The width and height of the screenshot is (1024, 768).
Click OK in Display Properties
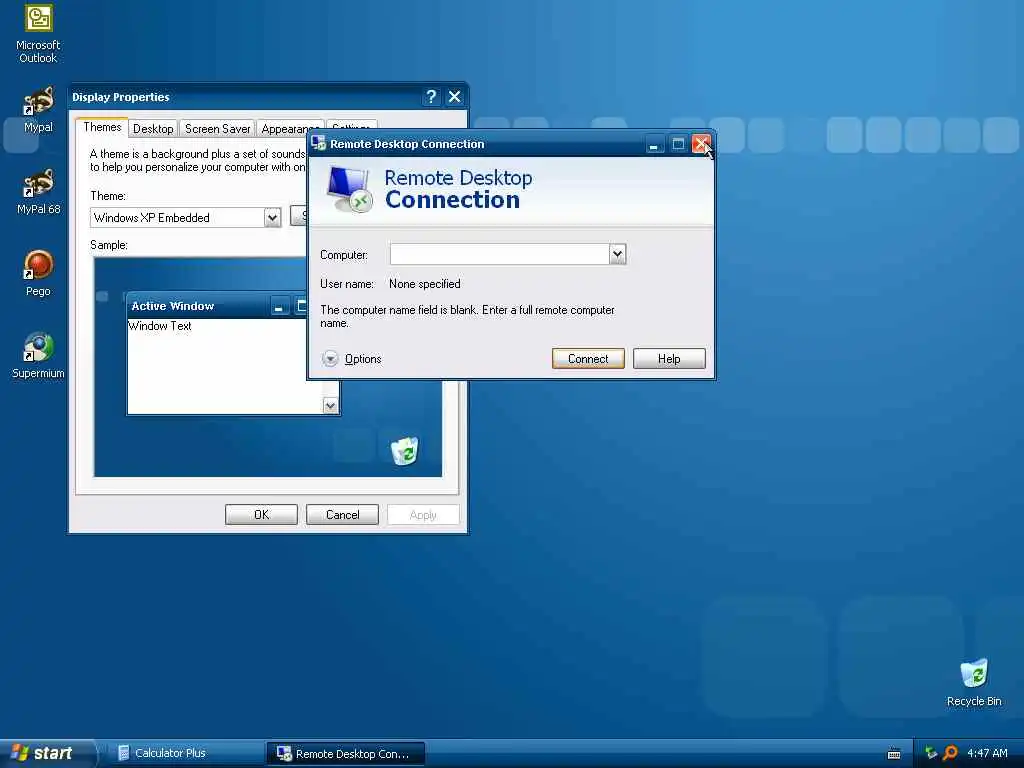[261, 515]
